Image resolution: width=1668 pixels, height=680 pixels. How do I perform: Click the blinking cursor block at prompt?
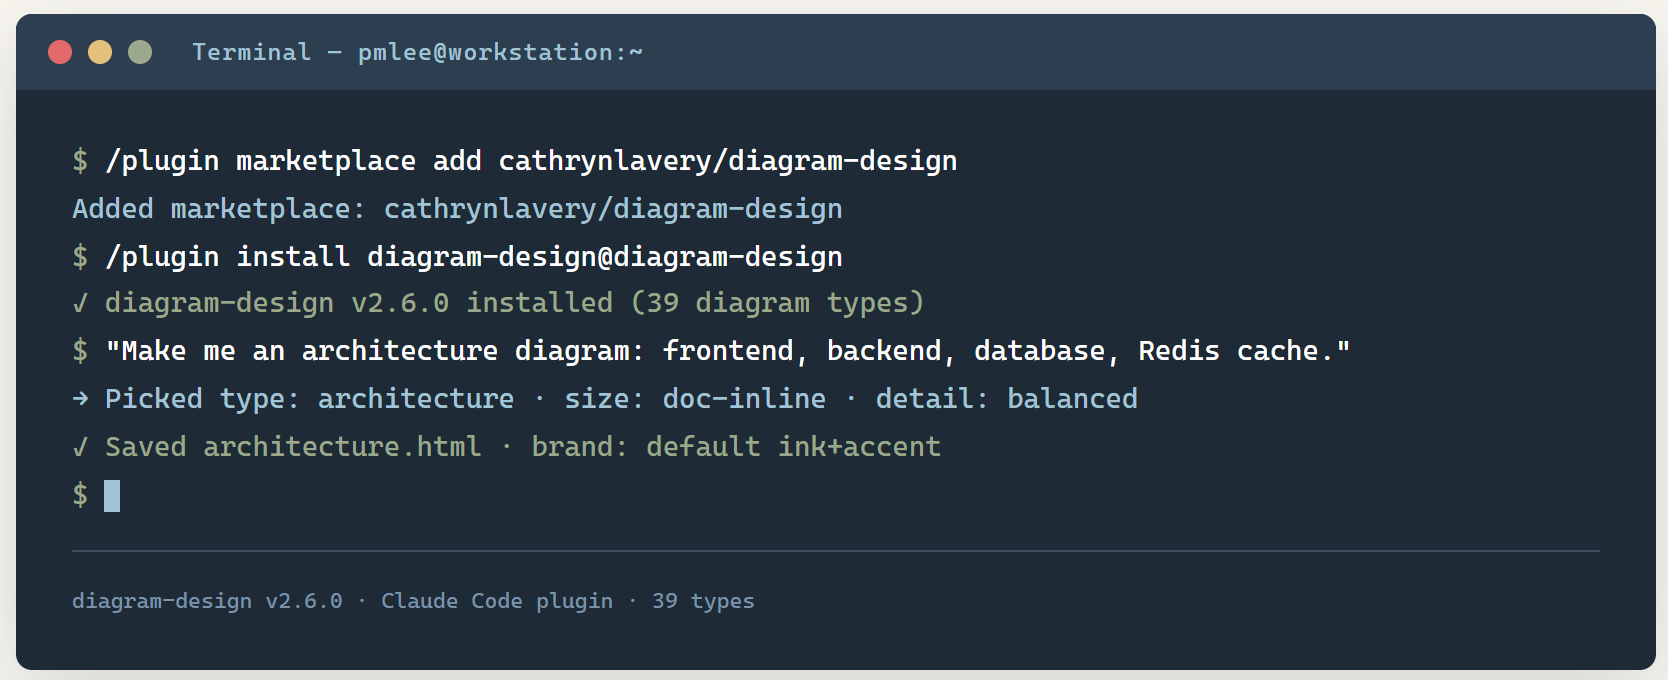(x=112, y=496)
